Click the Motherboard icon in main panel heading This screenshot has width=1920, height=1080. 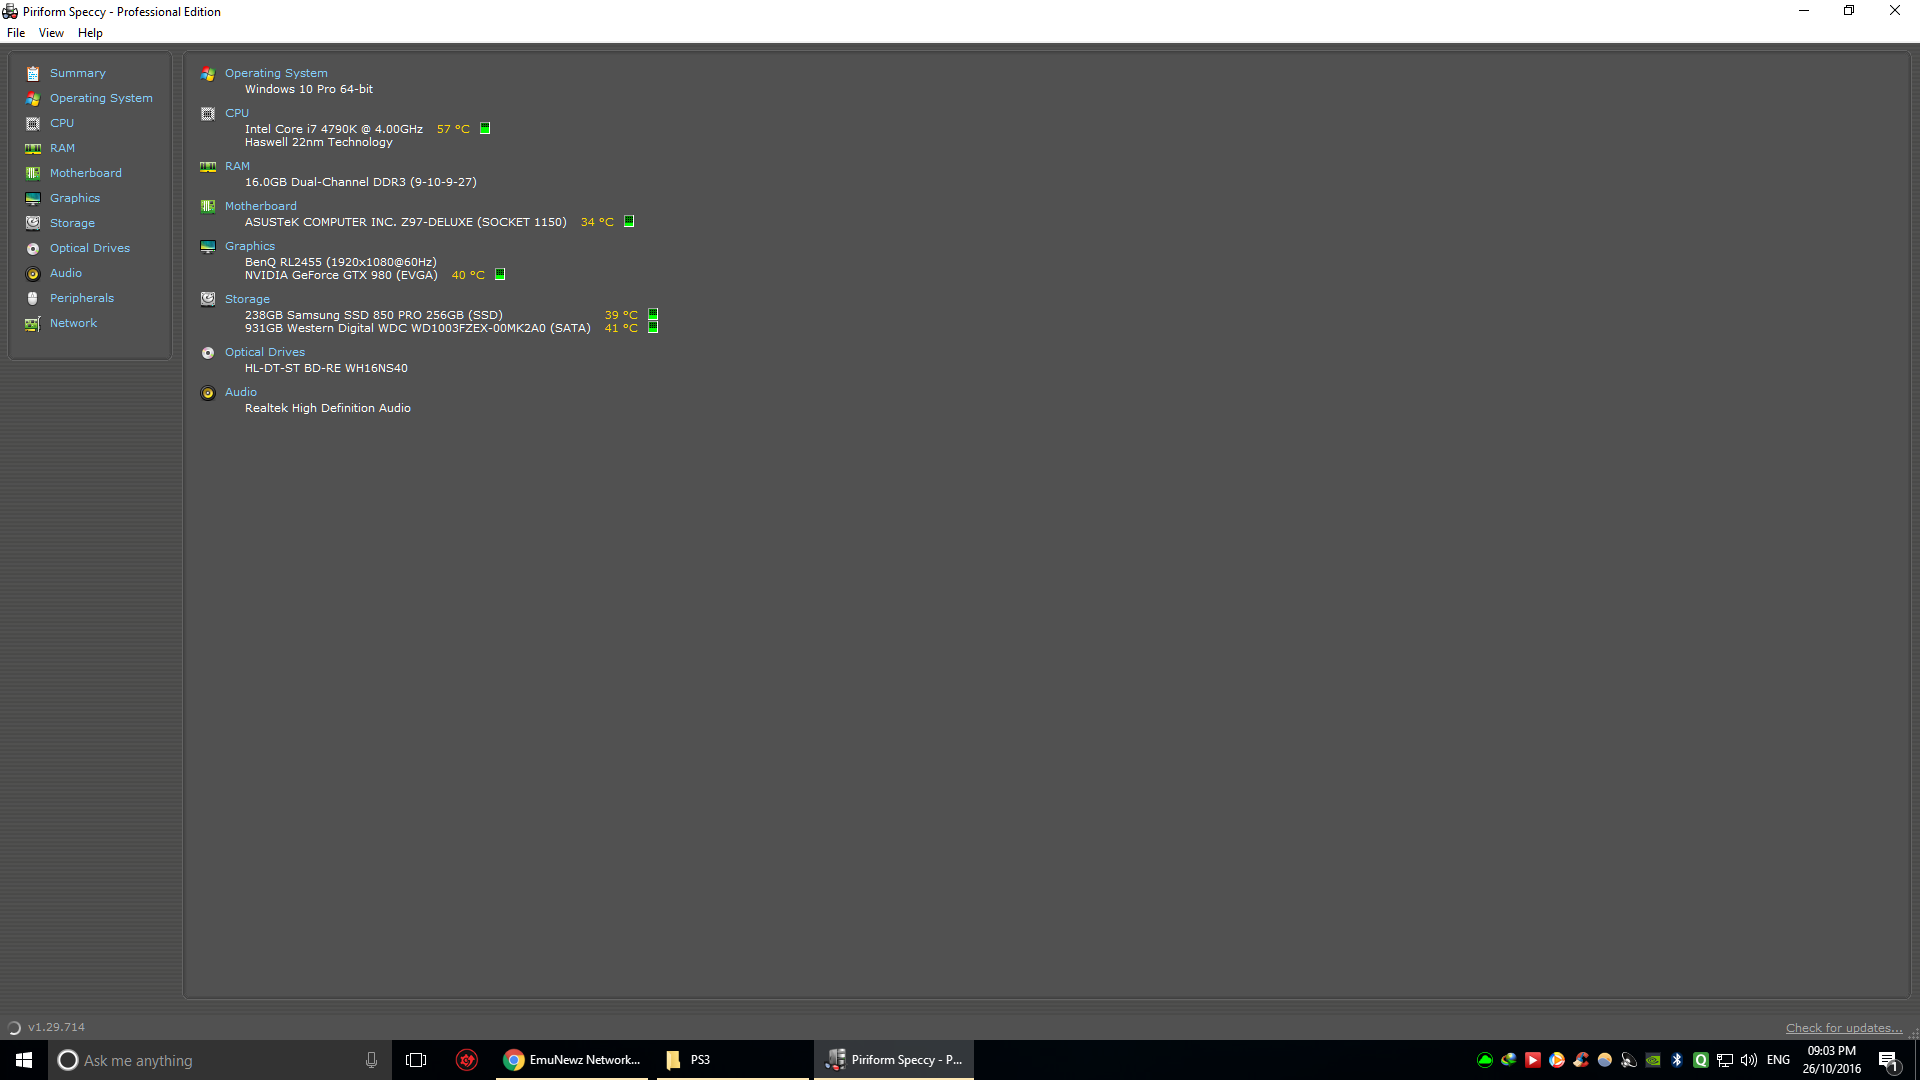[208, 207]
